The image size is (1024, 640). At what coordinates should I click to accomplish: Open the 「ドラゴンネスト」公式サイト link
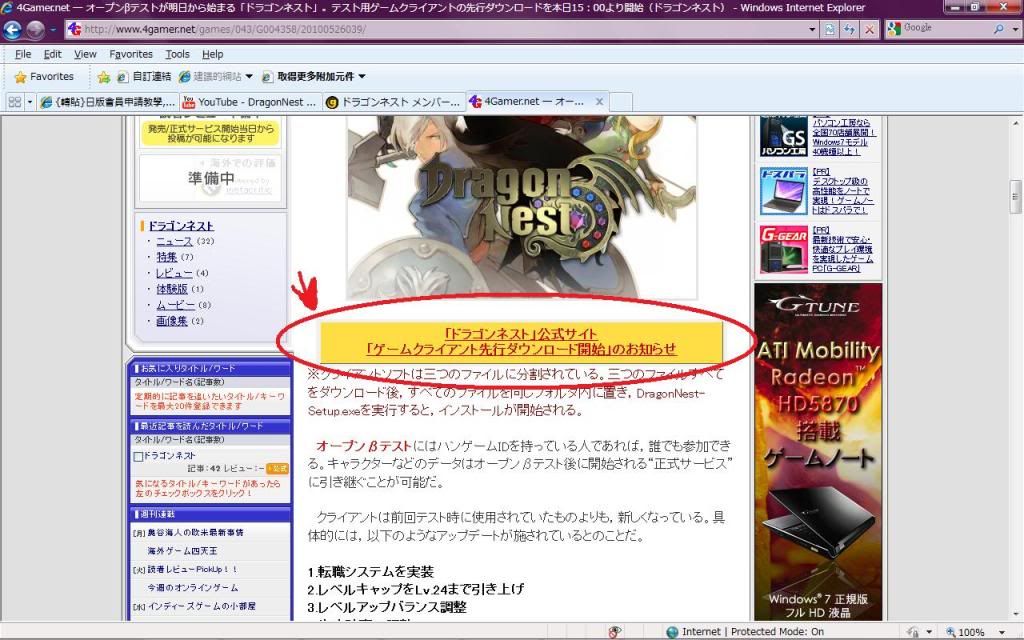click(520, 333)
